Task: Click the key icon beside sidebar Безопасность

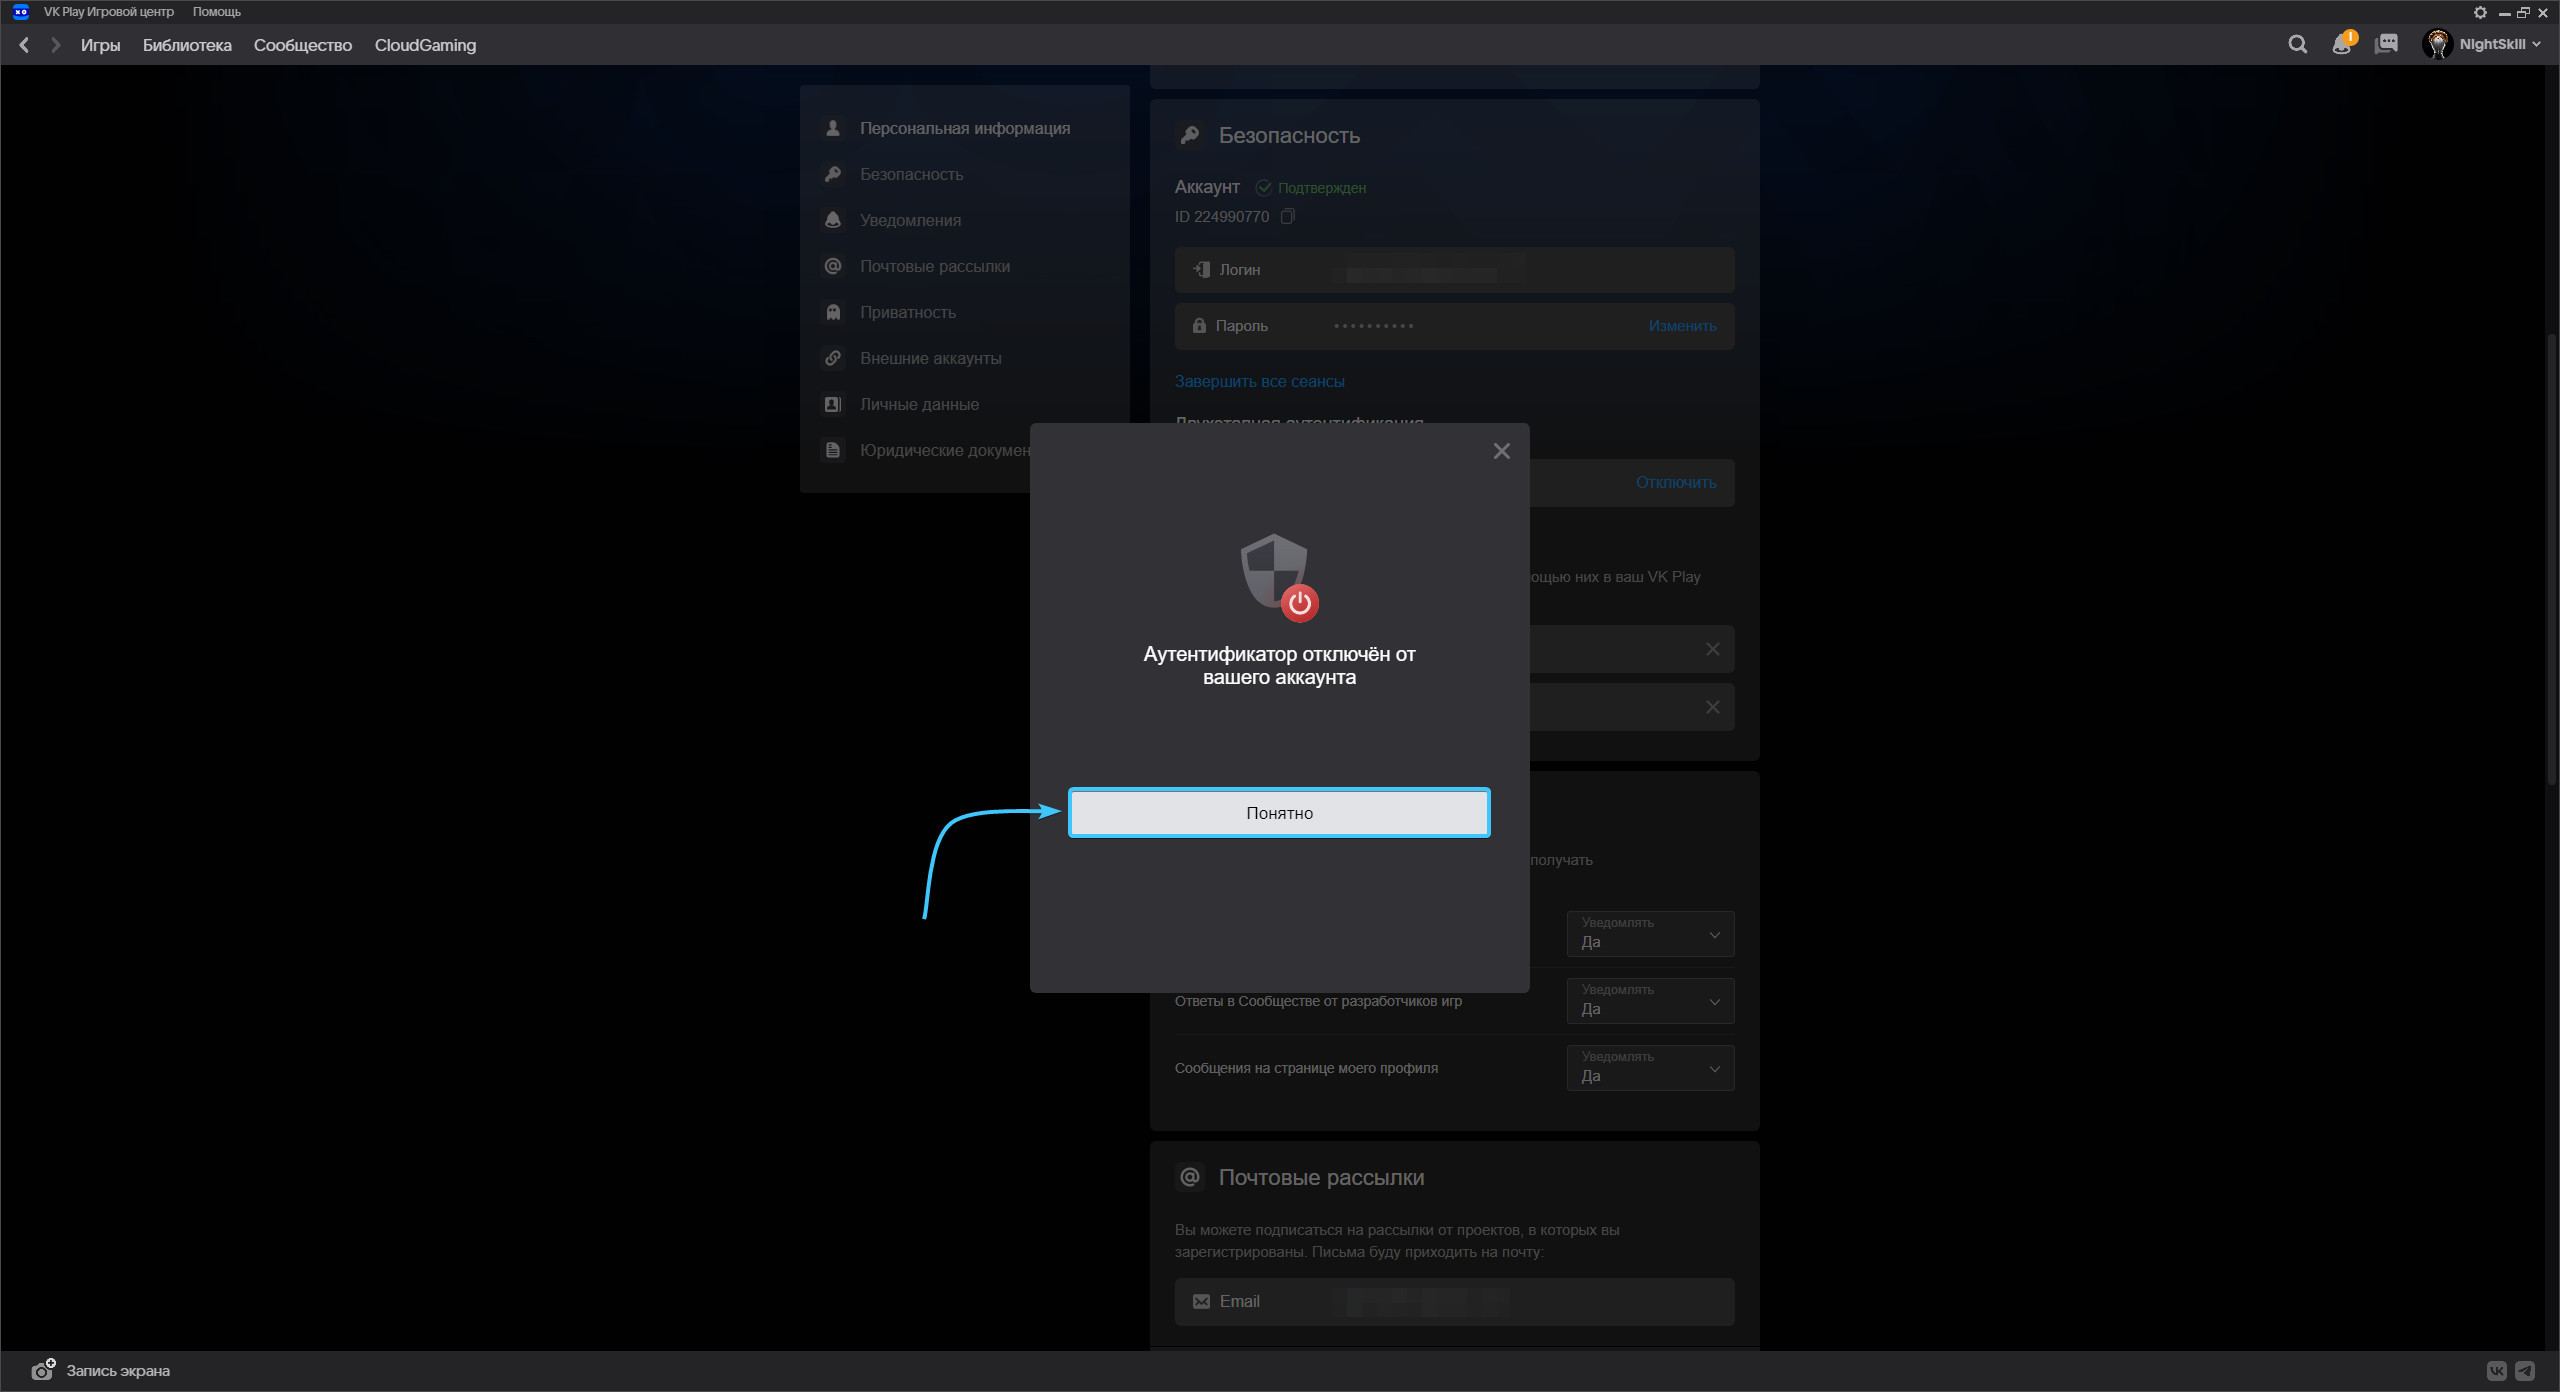Action: click(x=832, y=174)
